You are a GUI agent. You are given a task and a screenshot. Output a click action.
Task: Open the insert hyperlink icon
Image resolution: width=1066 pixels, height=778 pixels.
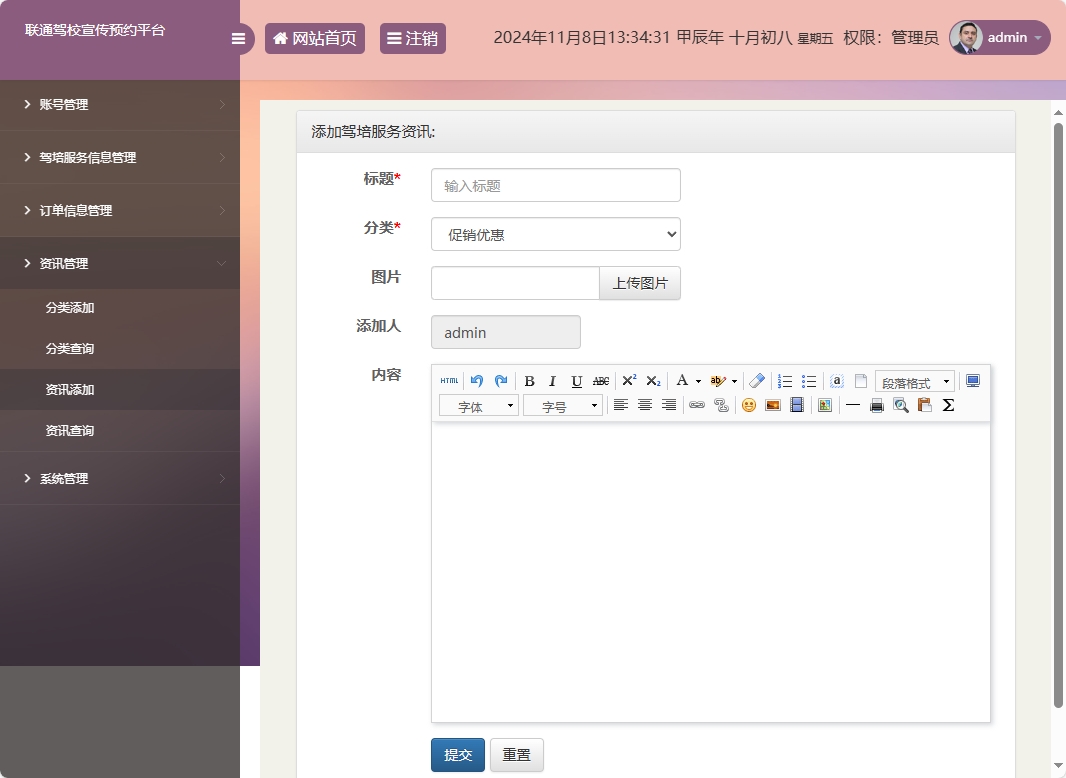696,405
